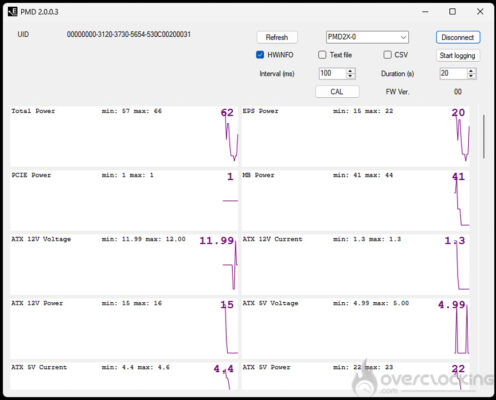Uncheck the HWINFO checkbox
This screenshot has width=496, height=400.
point(260,55)
